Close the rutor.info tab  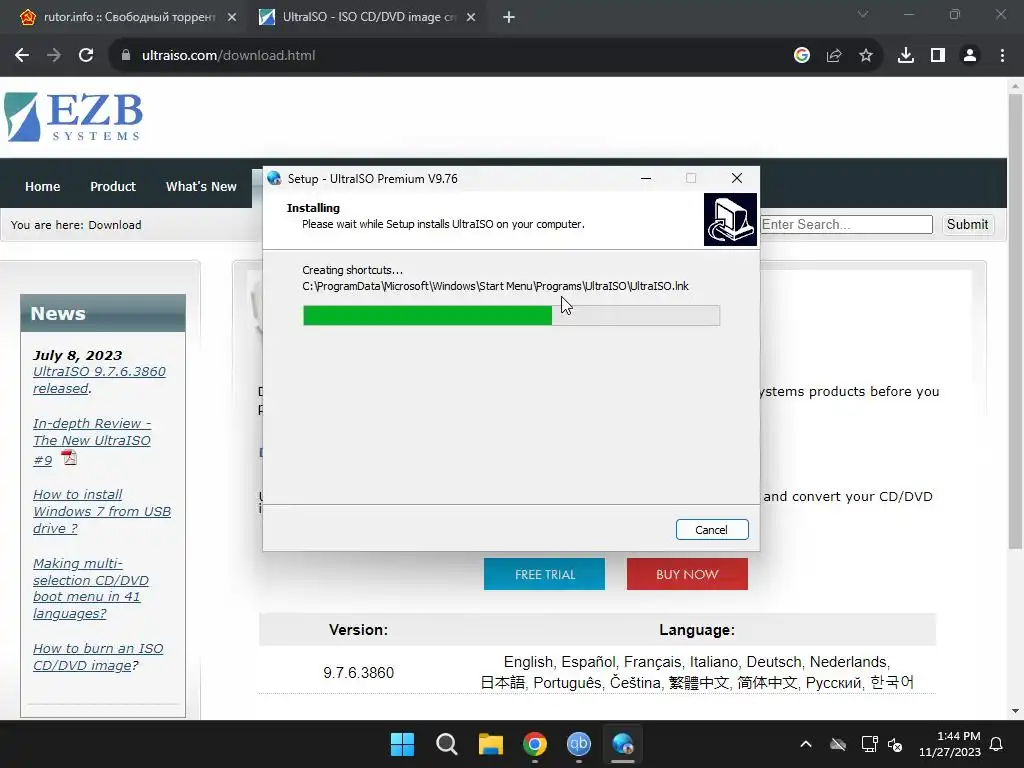(232, 17)
